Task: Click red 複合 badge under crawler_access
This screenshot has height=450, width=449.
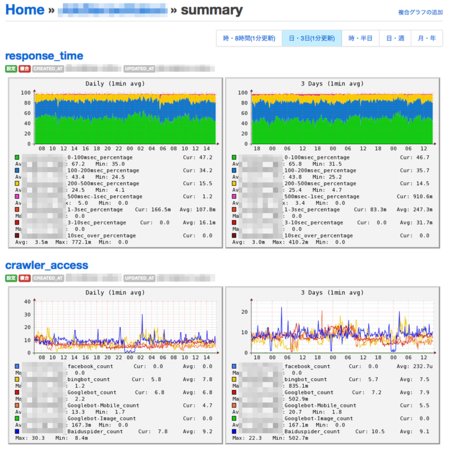Action: pyautogui.click(x=25, y=278)
